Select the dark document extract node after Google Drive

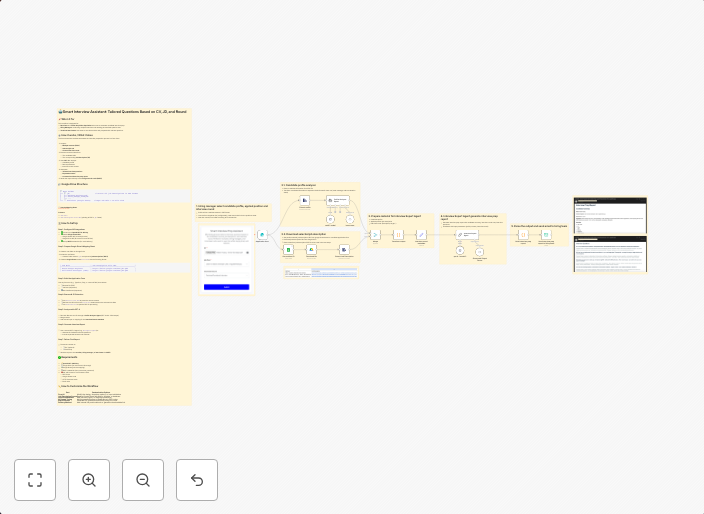[344, 250]
